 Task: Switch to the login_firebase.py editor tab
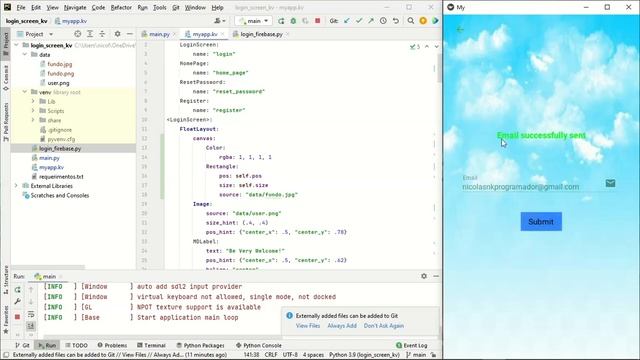(262, 34)
